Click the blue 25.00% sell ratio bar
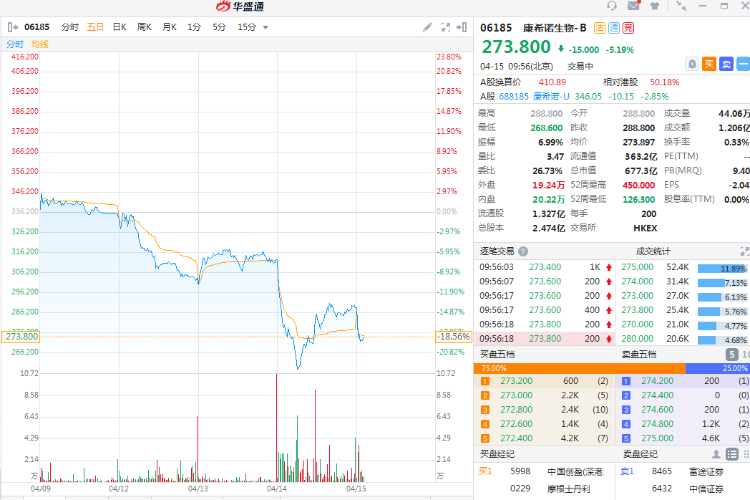 pos(717,368)
